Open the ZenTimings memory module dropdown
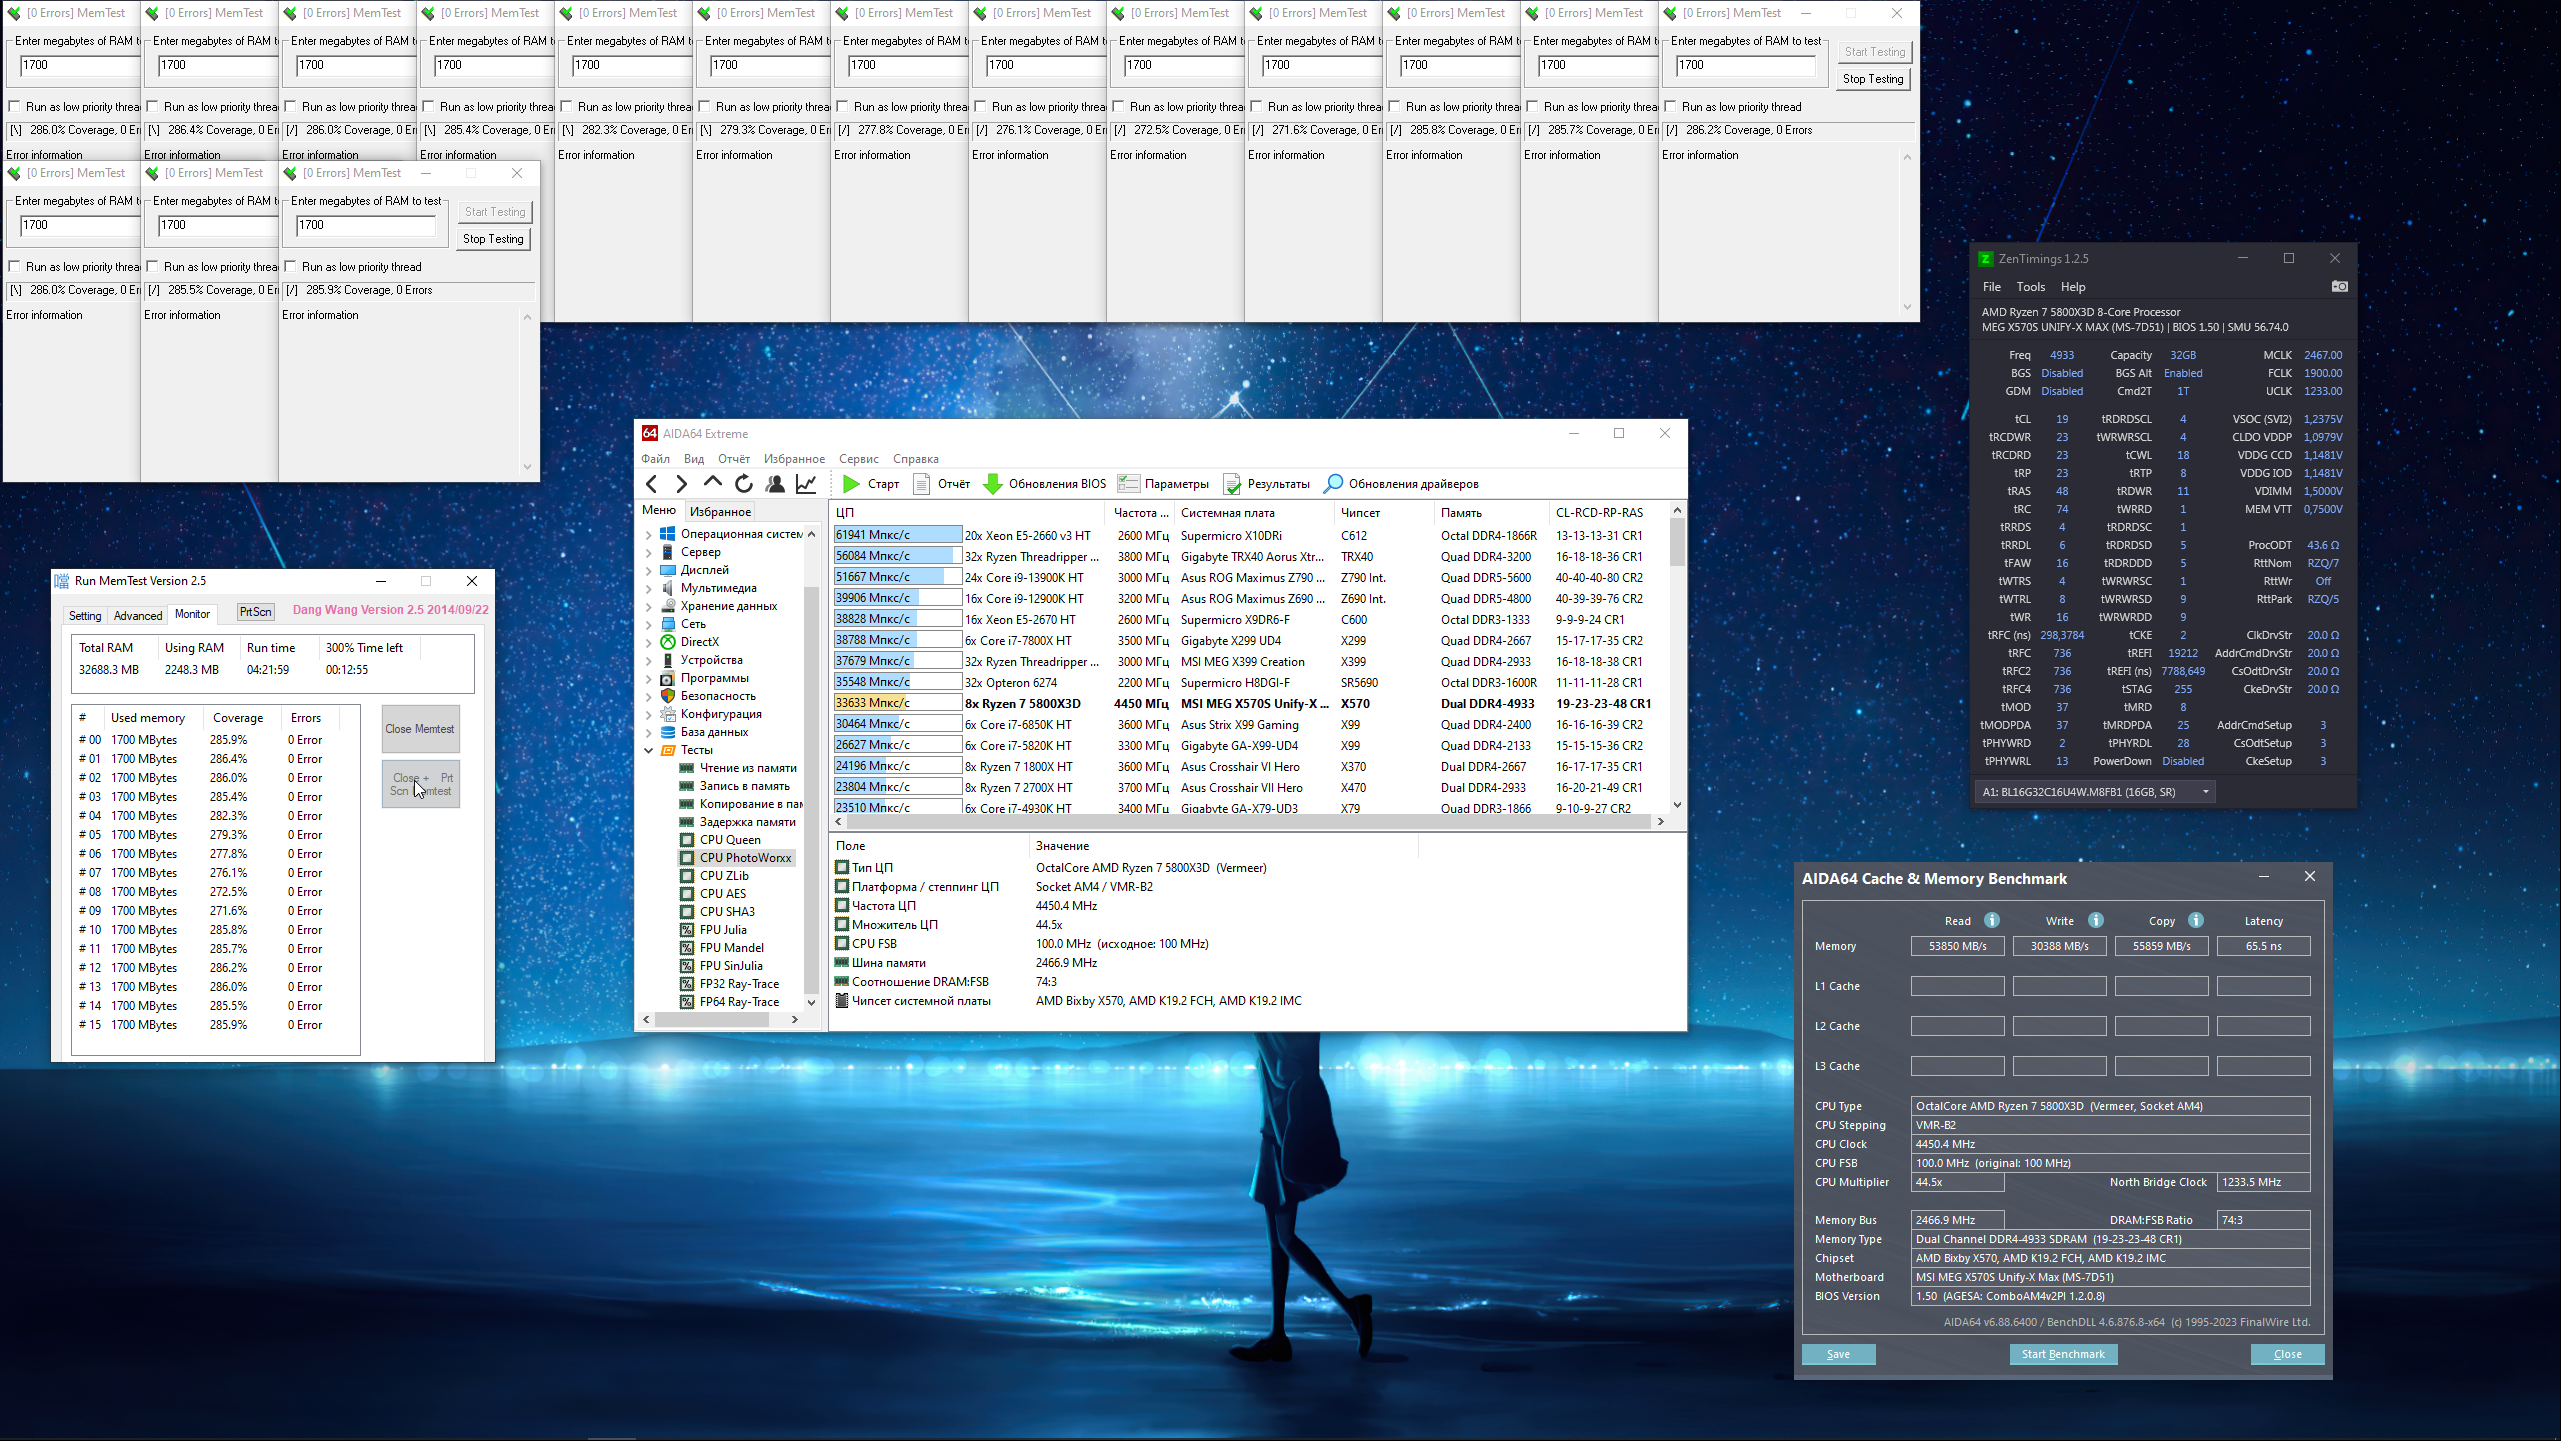Image resolution: width=2561 pixels, height=1441 pixels. coord(2205,792)
